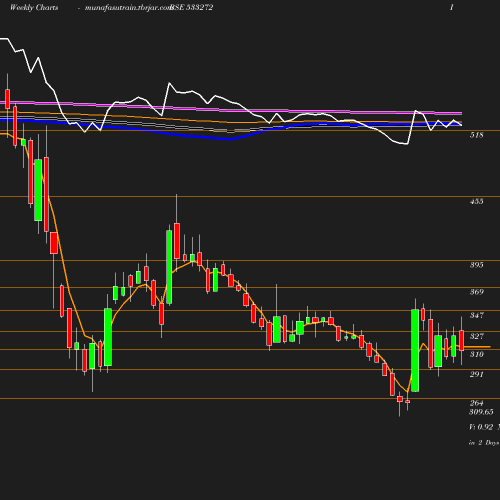Screen dimensions: 500x500
Task: Click the 291 price level label
Action: pos(476,374)
